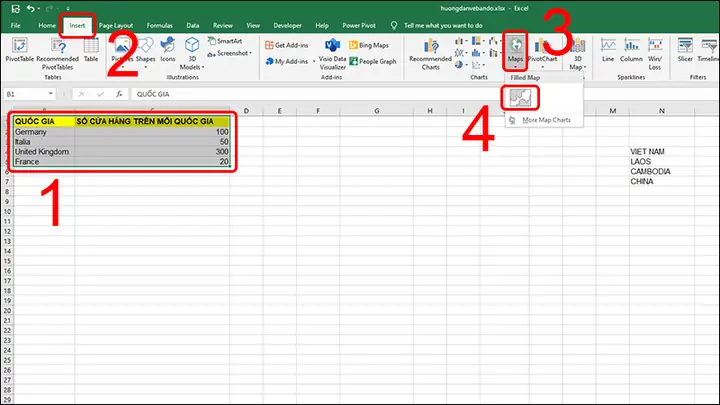Switch to the View tab
Screen dimensions: 720x405
tap(253, 25)
